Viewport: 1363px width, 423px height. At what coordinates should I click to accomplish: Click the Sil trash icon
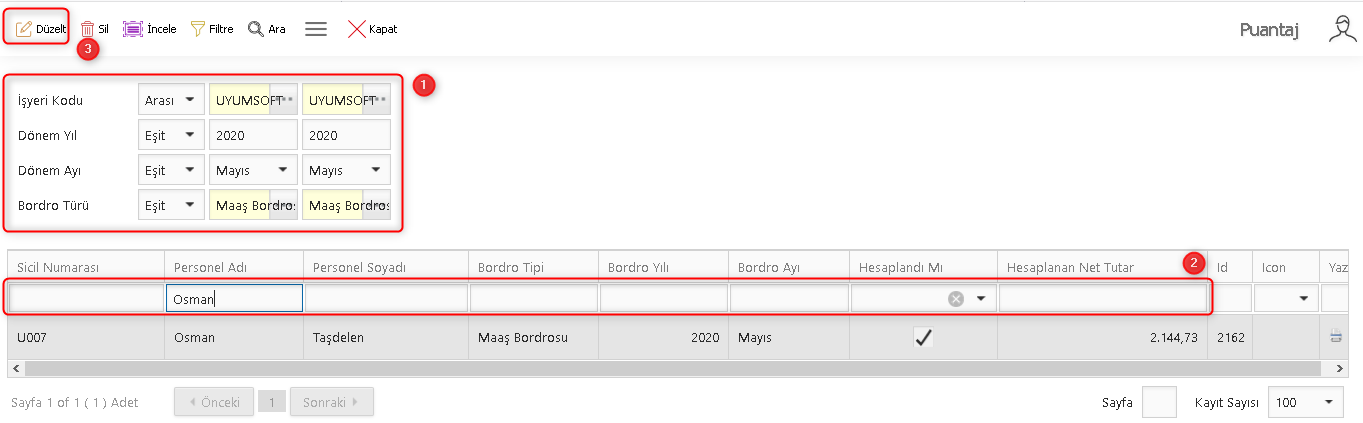point(88,29)
